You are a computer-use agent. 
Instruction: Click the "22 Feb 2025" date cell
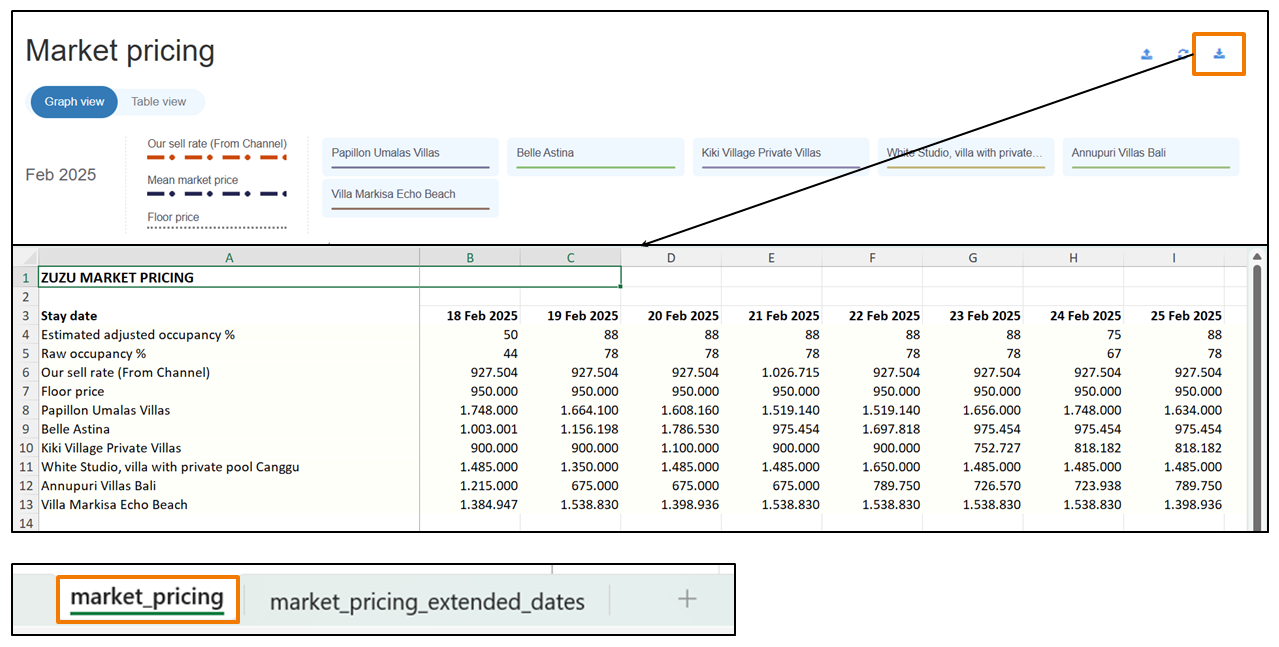coord(872,316)
